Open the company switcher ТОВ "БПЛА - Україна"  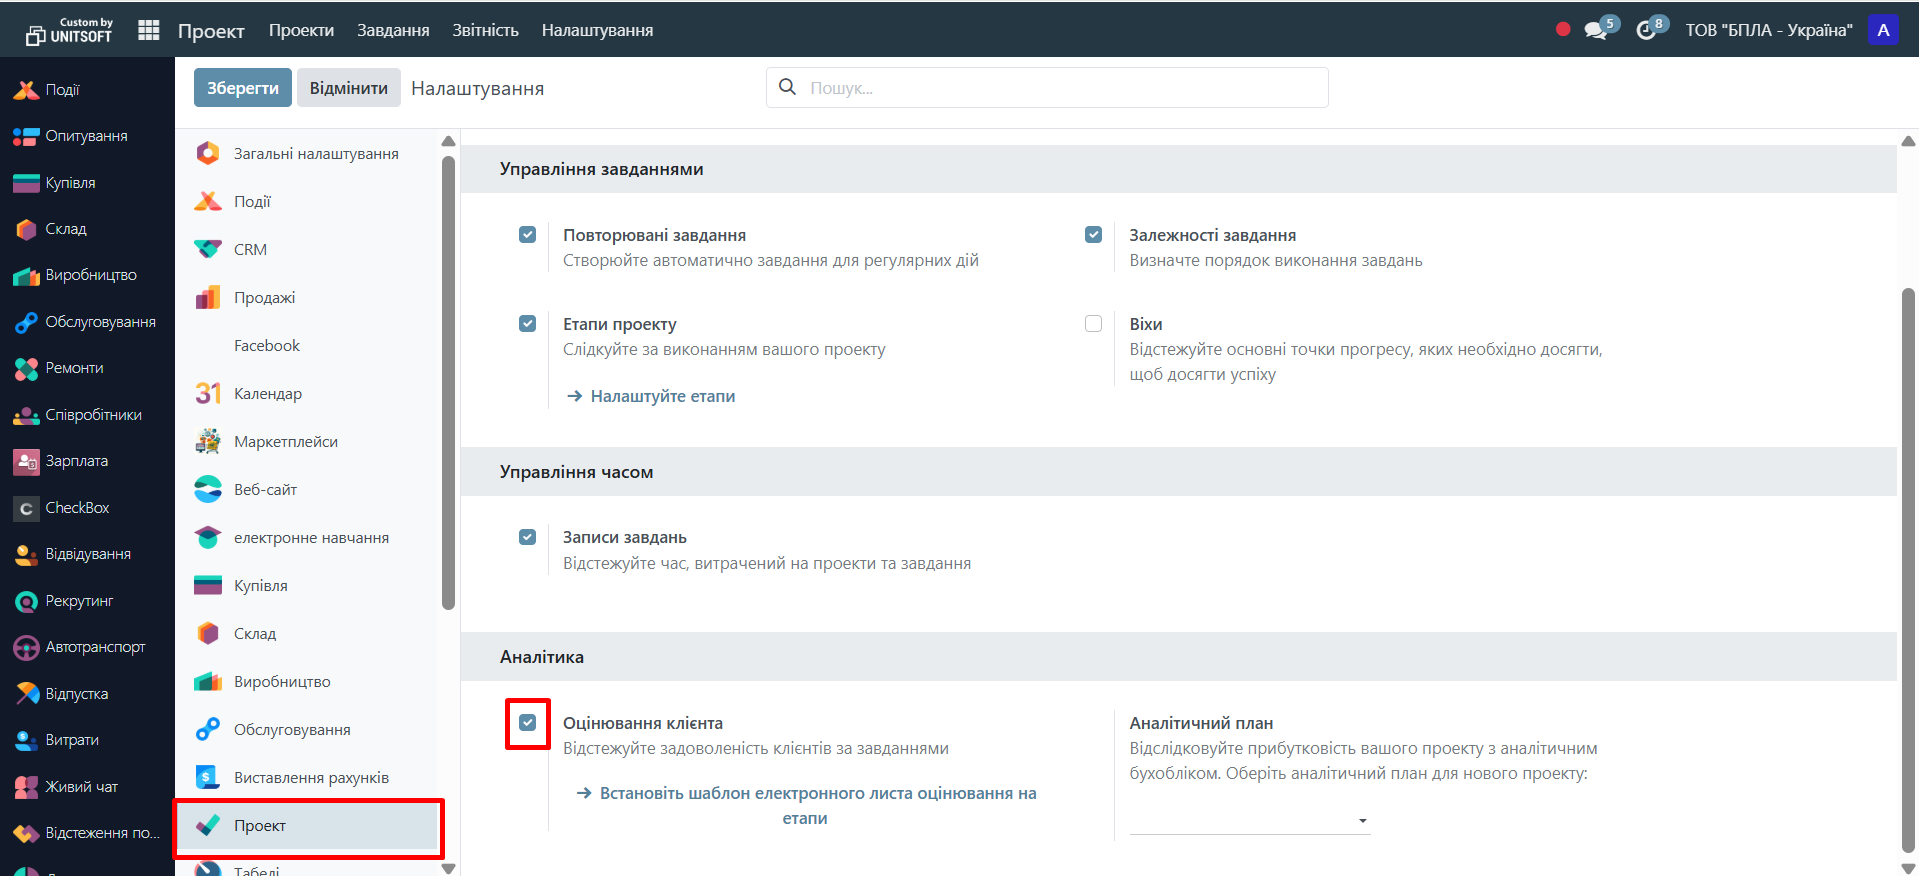(1768, 30)
